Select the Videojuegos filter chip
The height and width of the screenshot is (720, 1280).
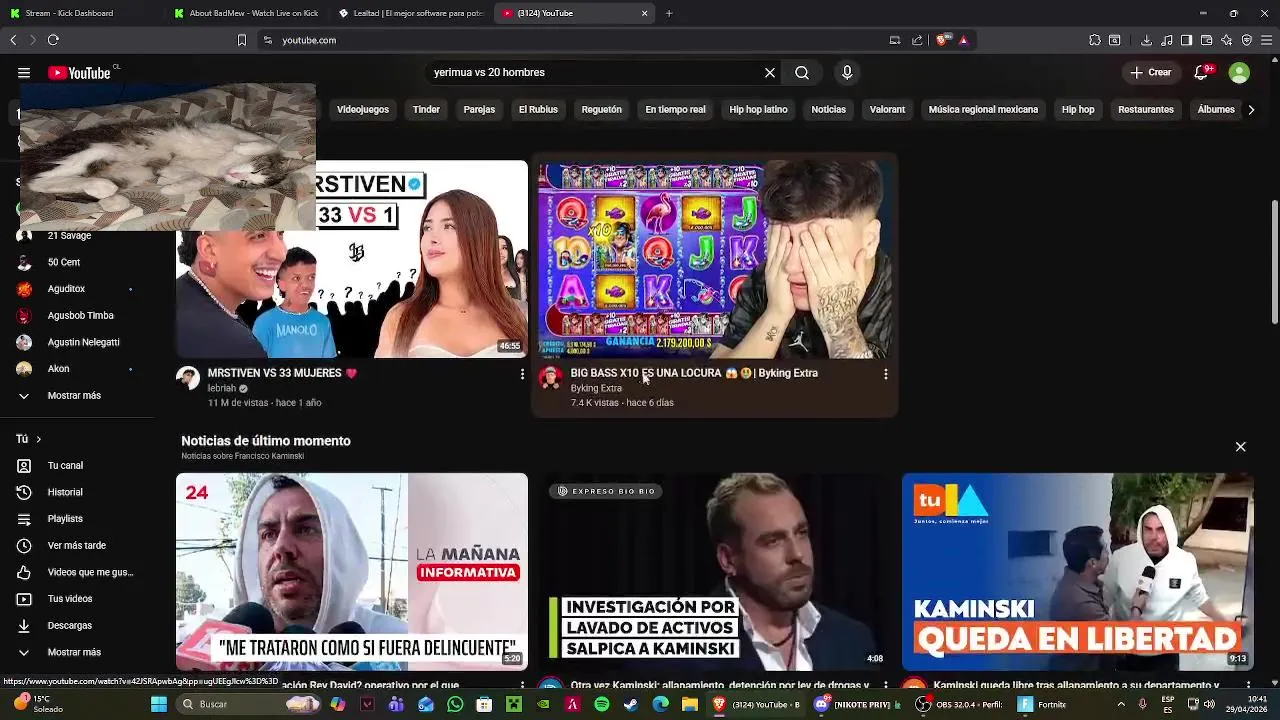click(363, 110)
